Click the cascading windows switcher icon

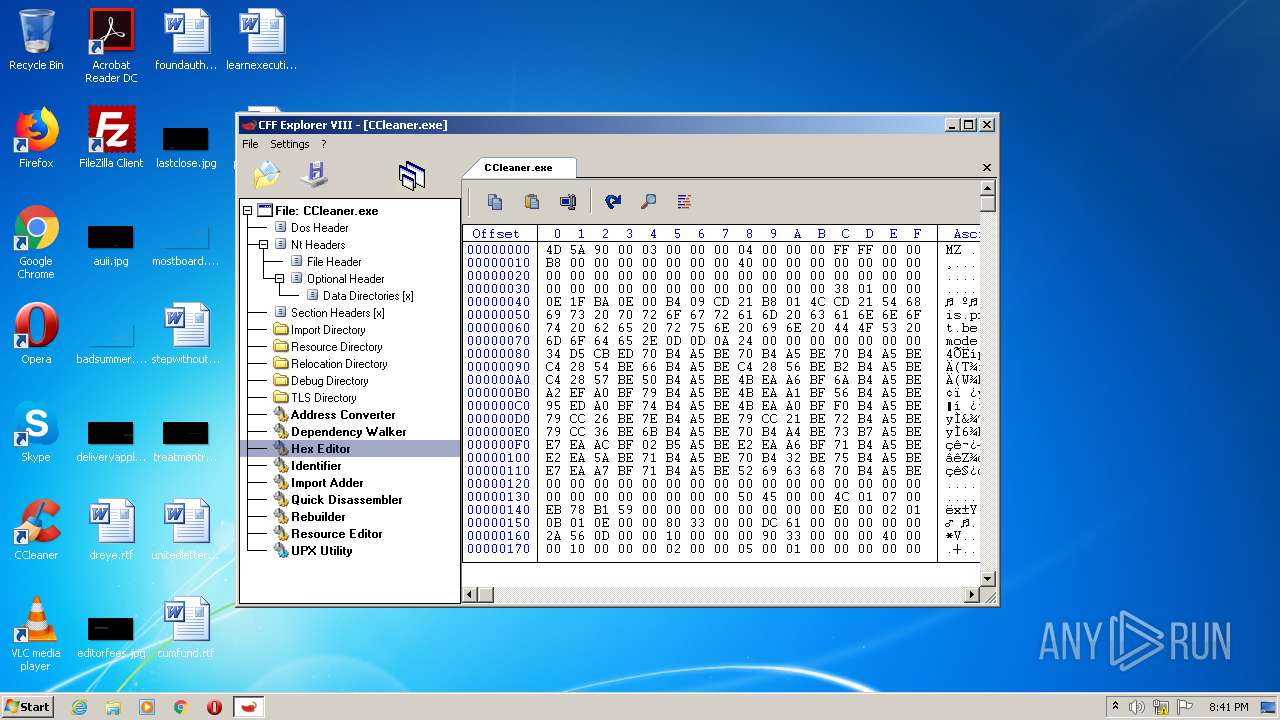411,176
